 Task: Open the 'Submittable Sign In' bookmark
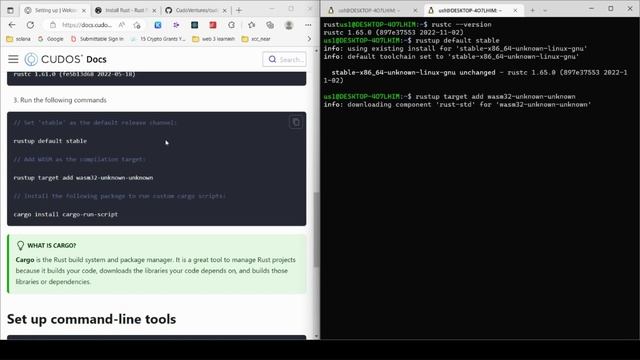pos(97,39)
